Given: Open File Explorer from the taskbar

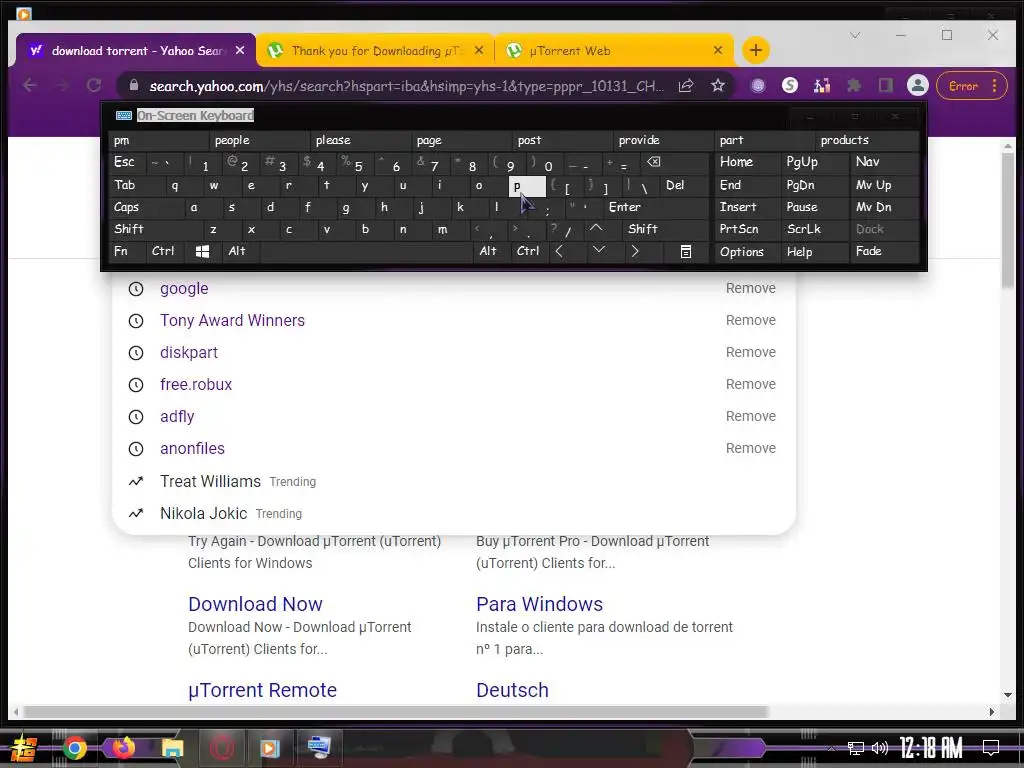Looking at the screenshot, I should click(172, 748).
